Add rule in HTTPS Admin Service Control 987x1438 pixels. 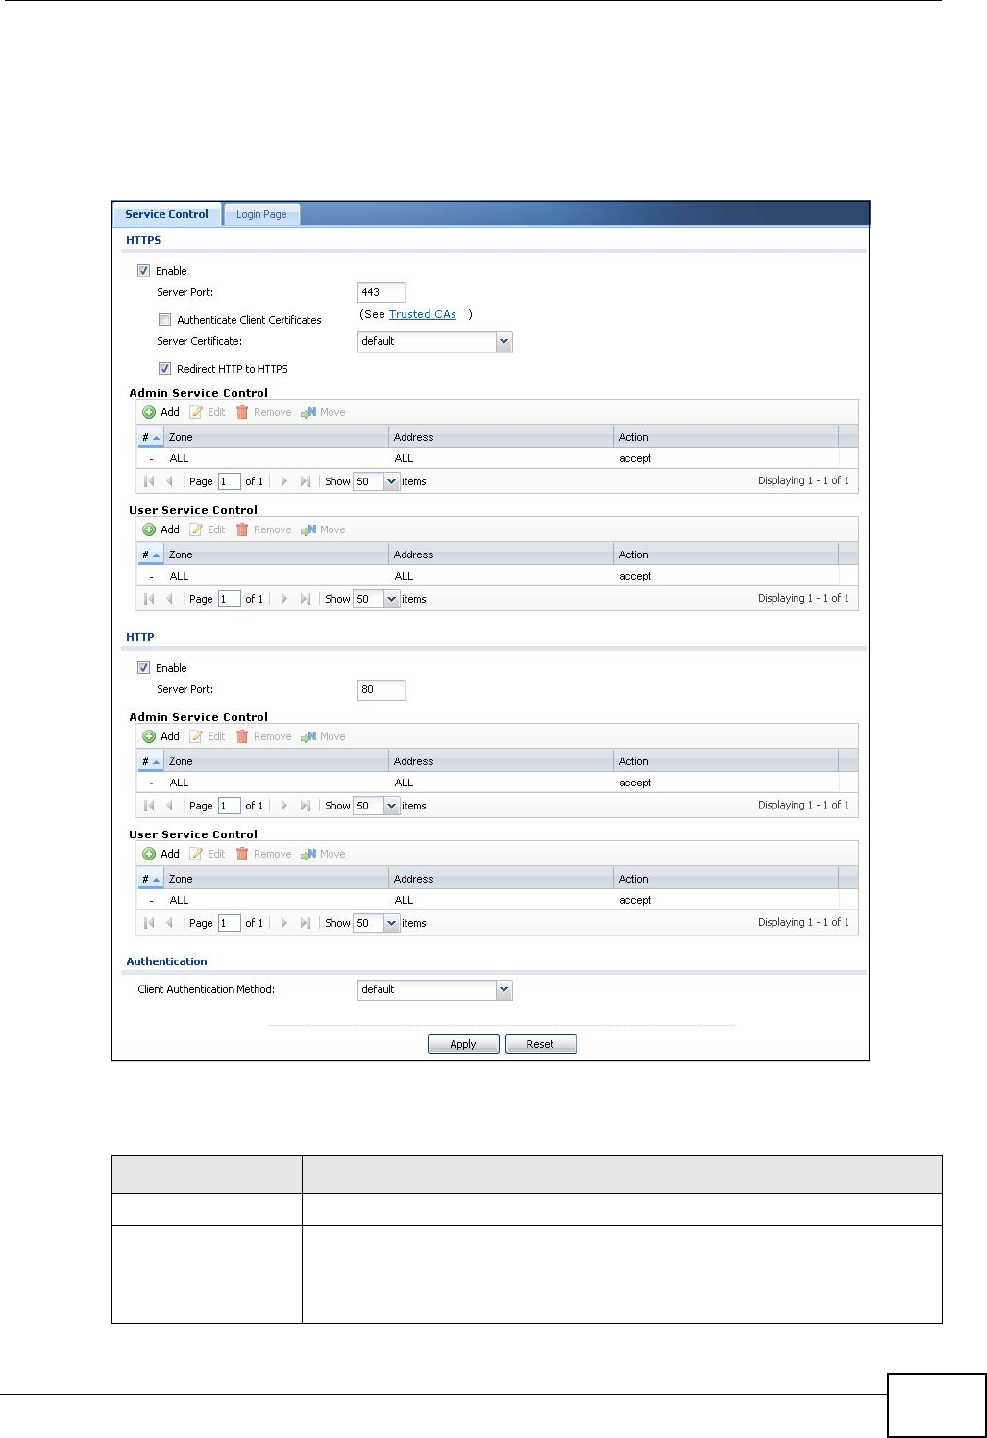(x=161, y=412)
